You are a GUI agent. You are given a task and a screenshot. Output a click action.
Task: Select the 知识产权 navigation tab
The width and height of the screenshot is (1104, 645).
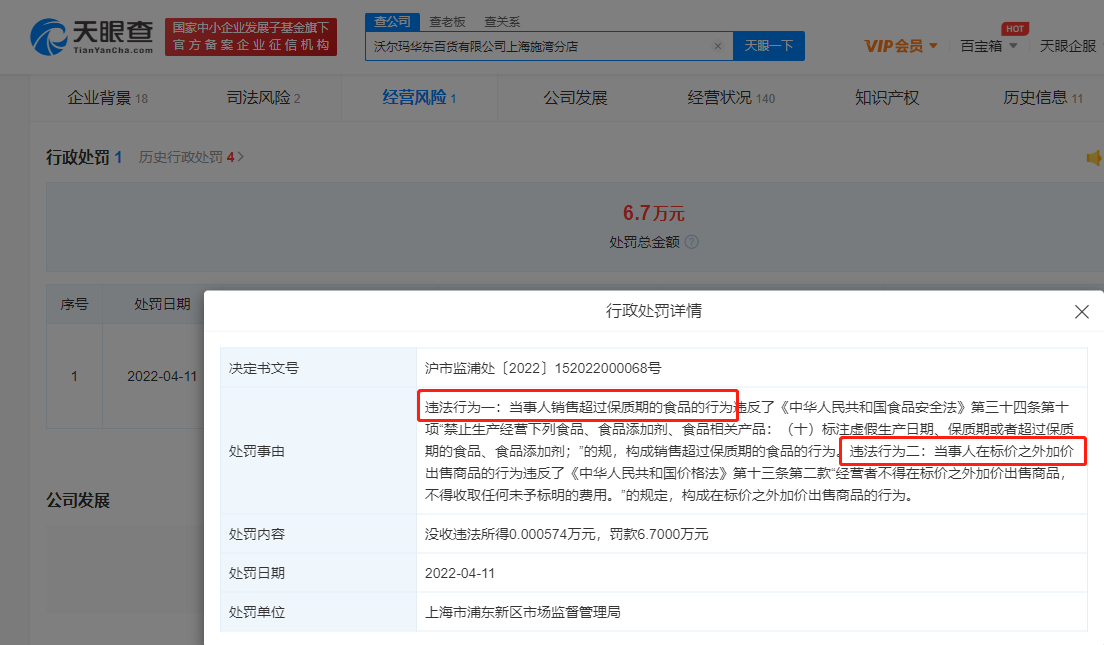click(x=887, y=98)
